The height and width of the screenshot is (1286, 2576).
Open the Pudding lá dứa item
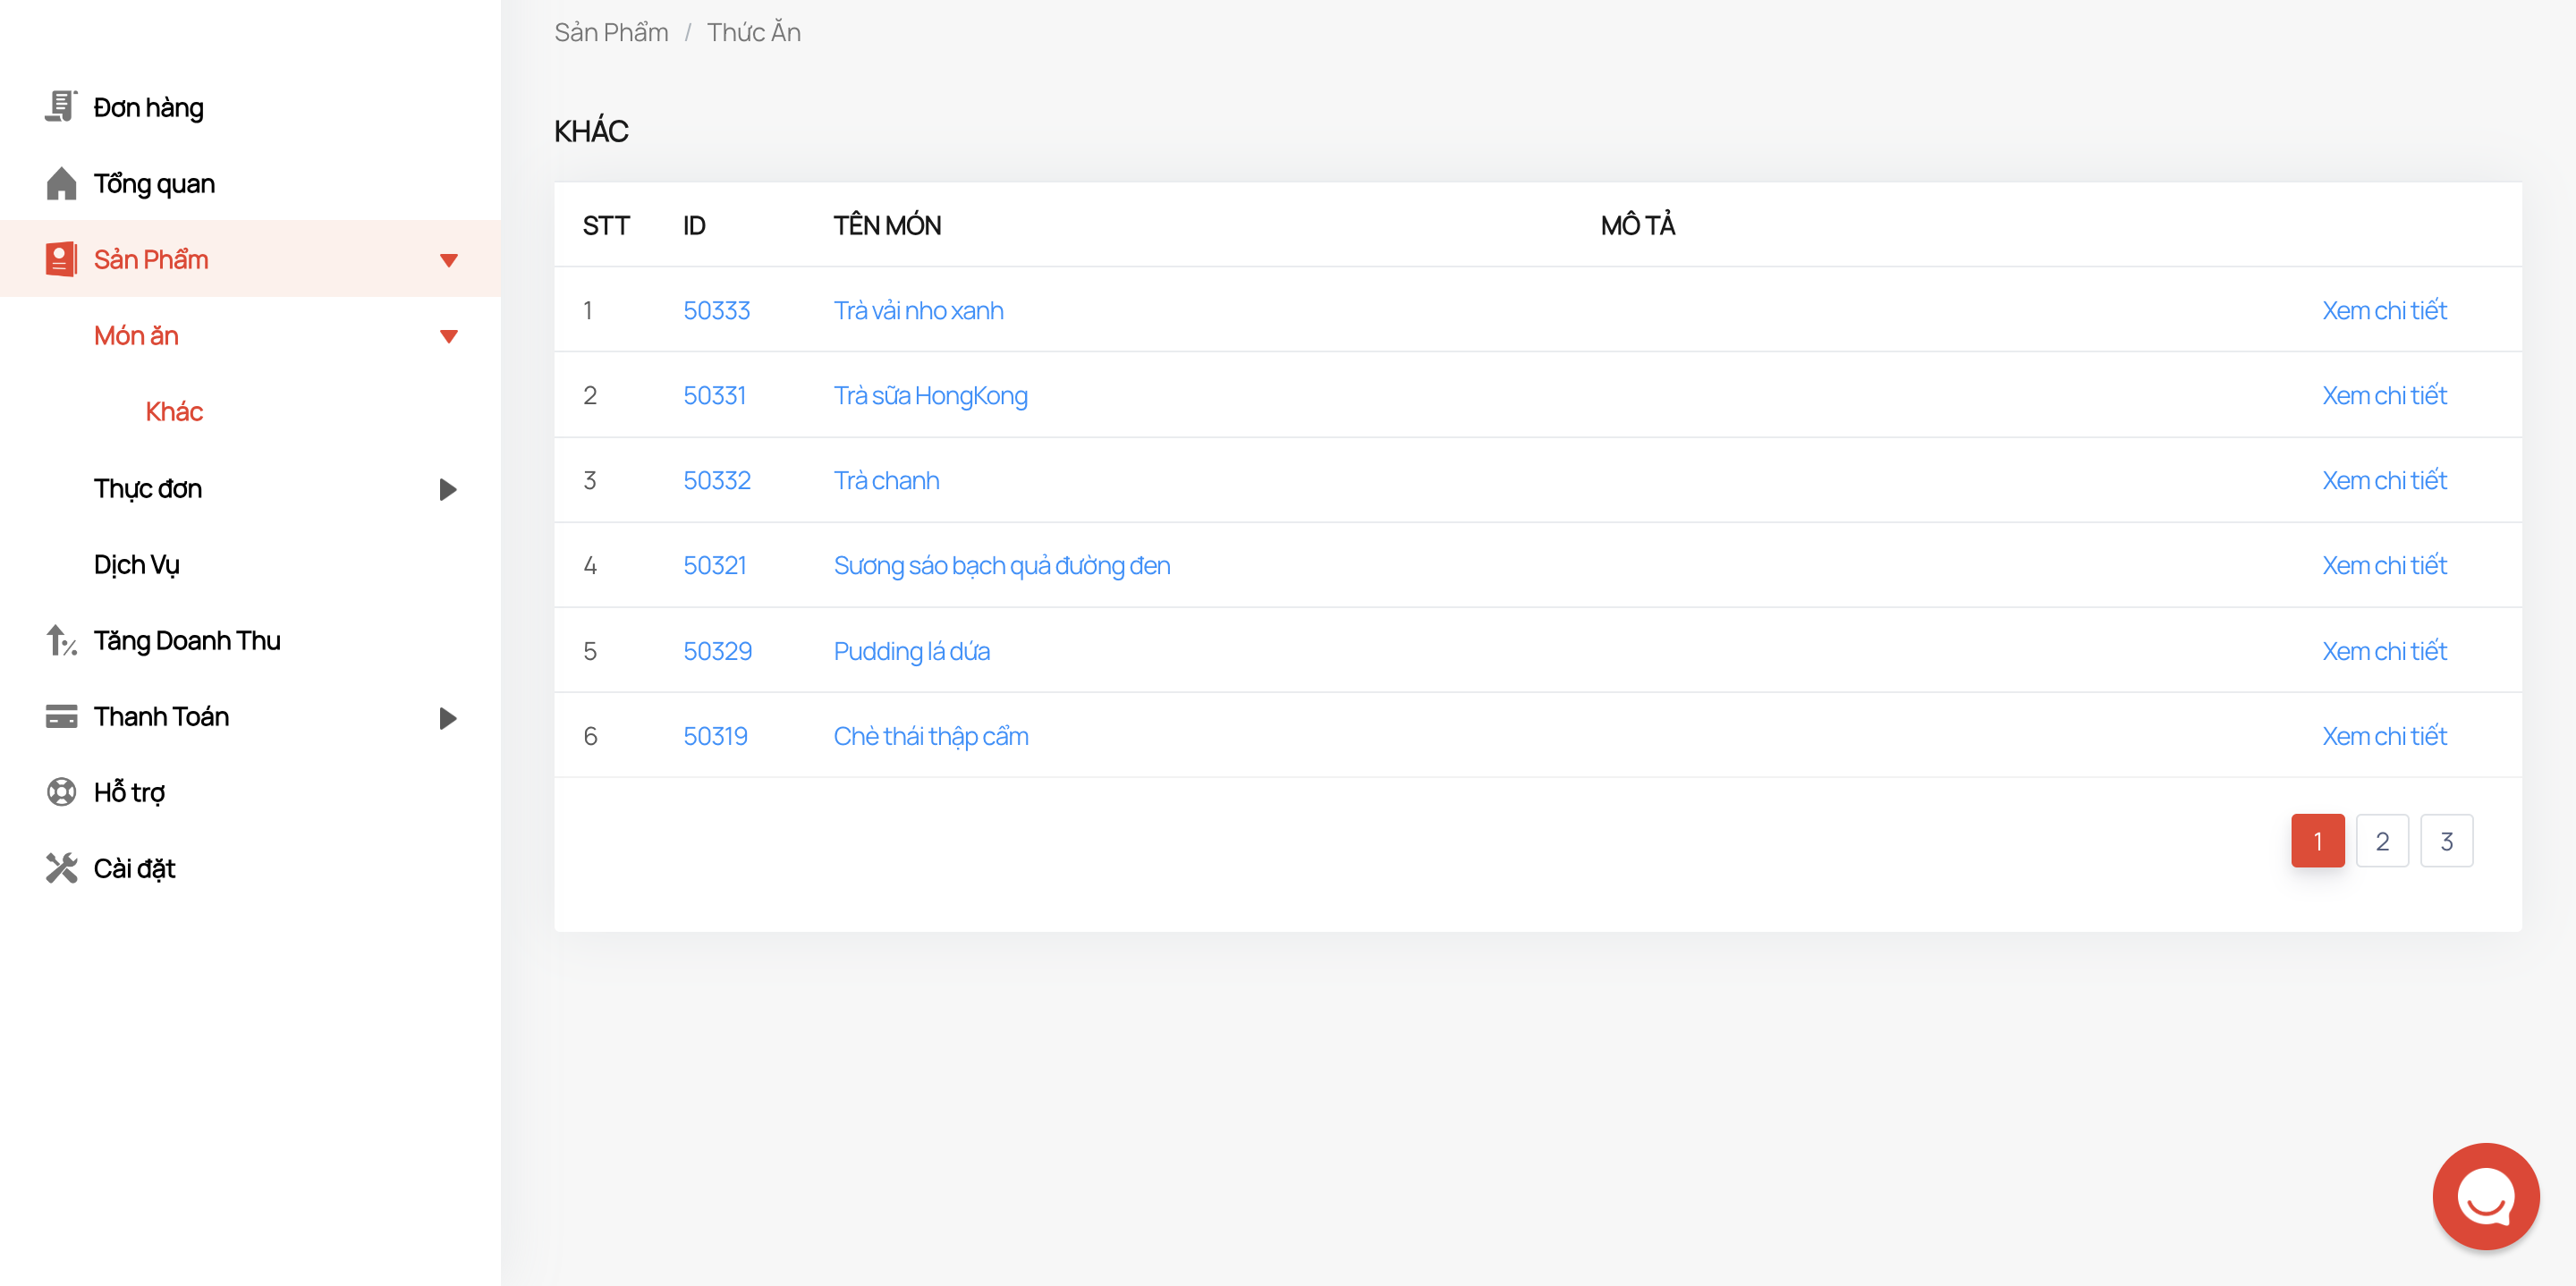911,651
